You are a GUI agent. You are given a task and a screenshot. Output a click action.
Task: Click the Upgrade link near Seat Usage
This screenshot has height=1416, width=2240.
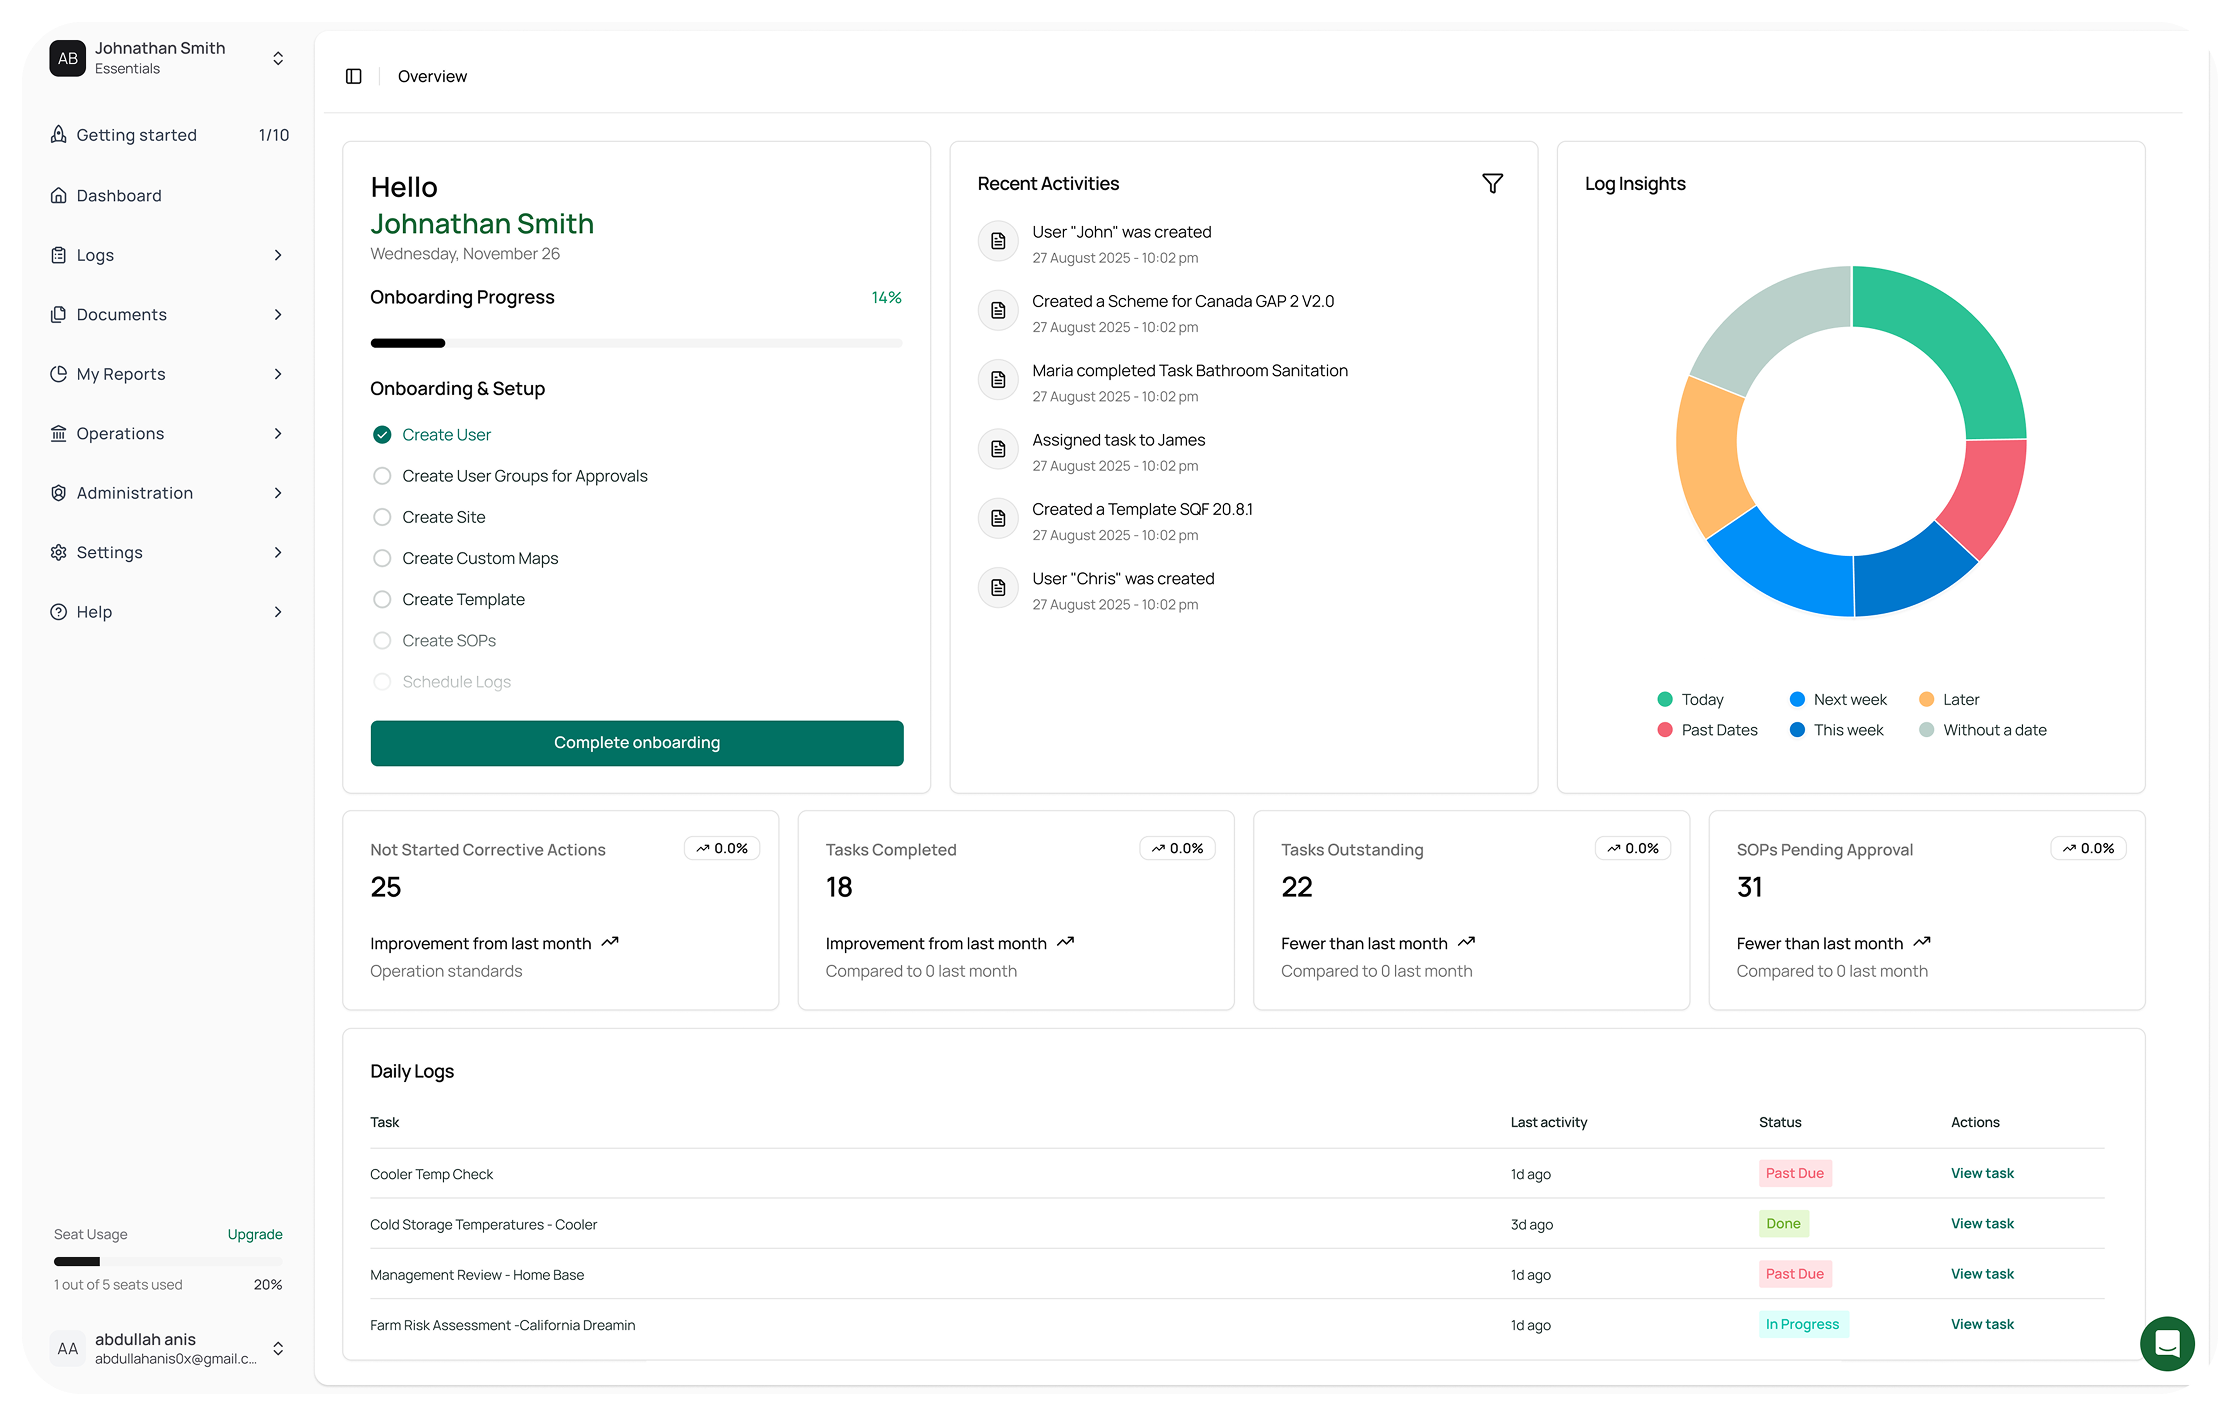click(255, 1234)
